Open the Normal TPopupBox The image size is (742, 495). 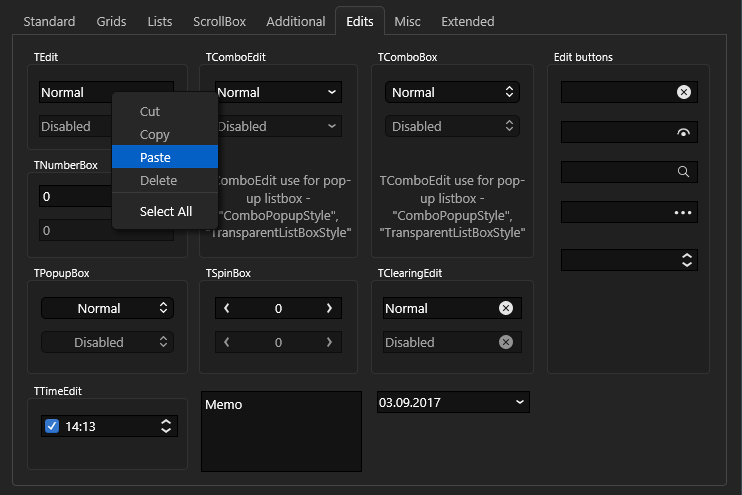(x=107, y=308)
